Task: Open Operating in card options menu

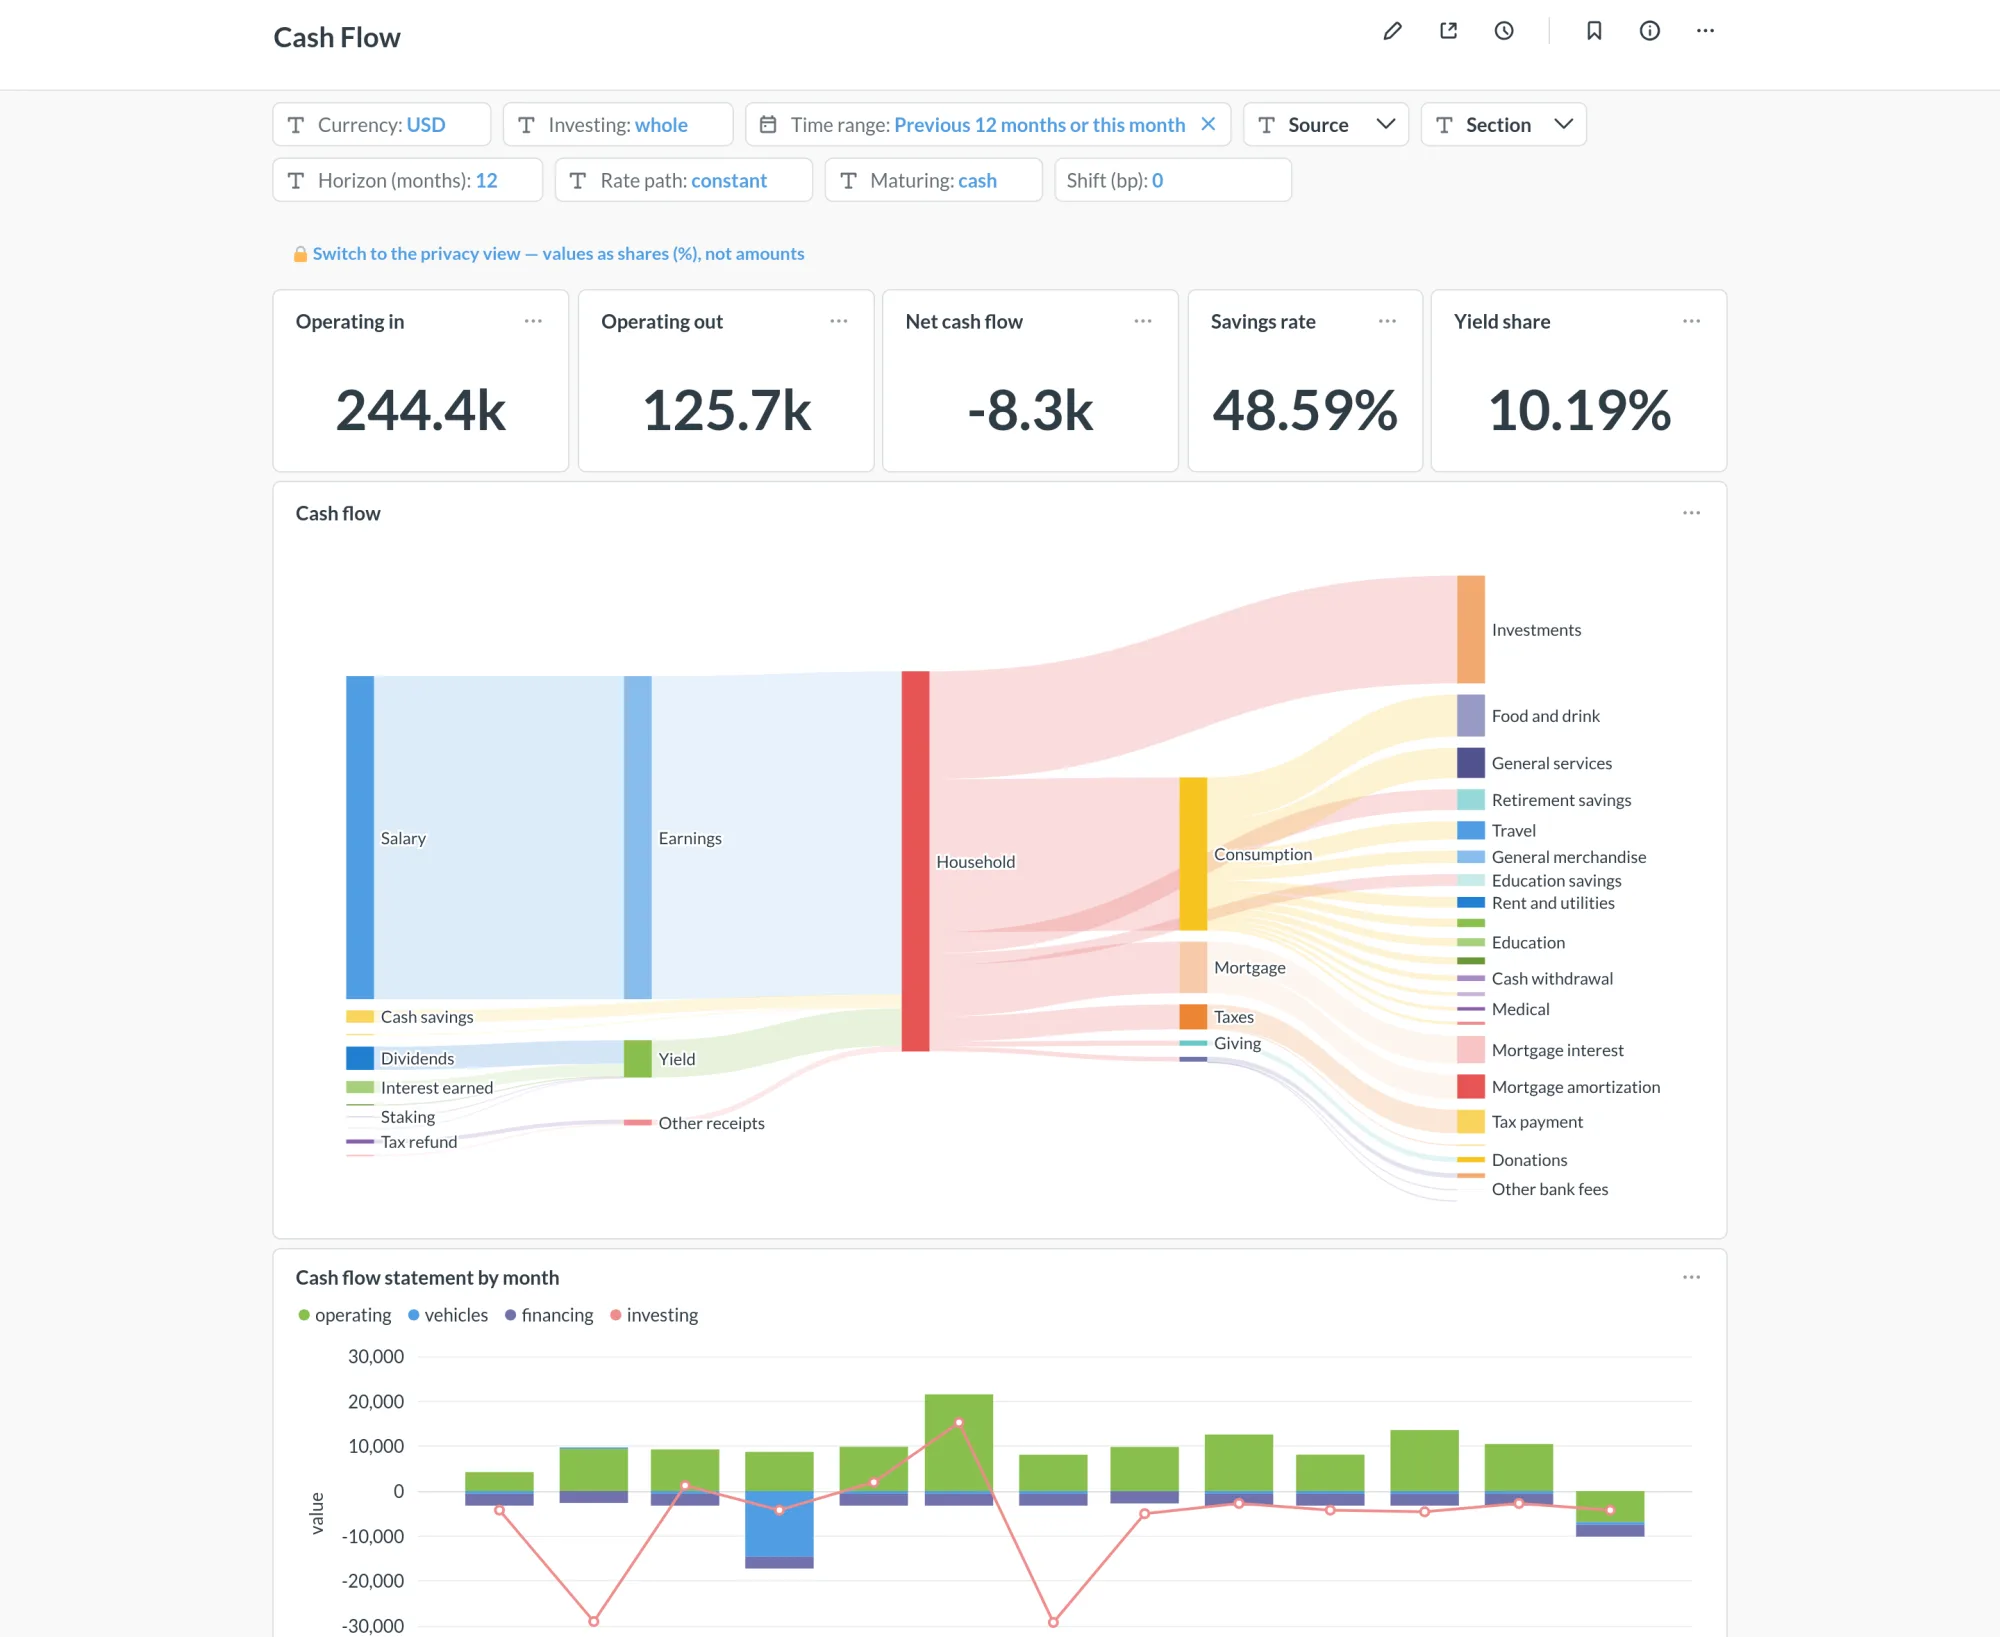Action: [533, 321]
